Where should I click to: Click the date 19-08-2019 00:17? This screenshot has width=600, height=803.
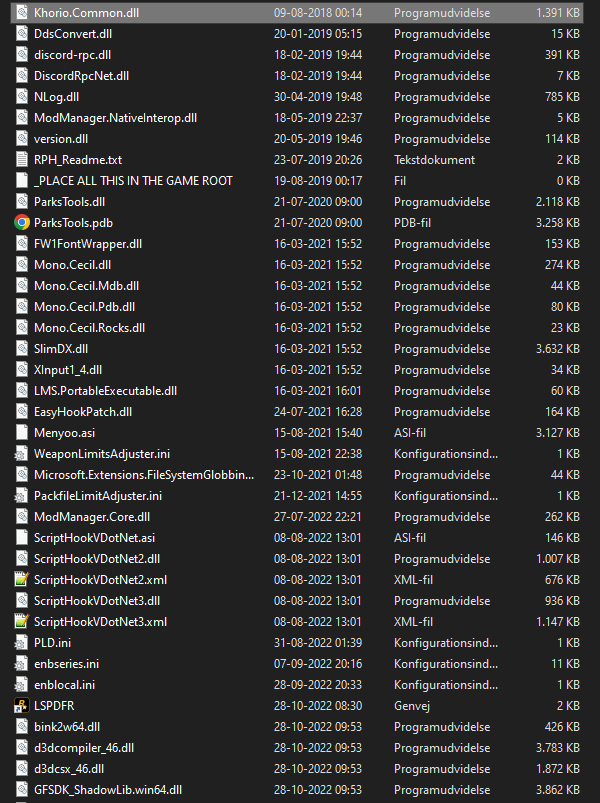pyautogui.click(x=318, y=181)
